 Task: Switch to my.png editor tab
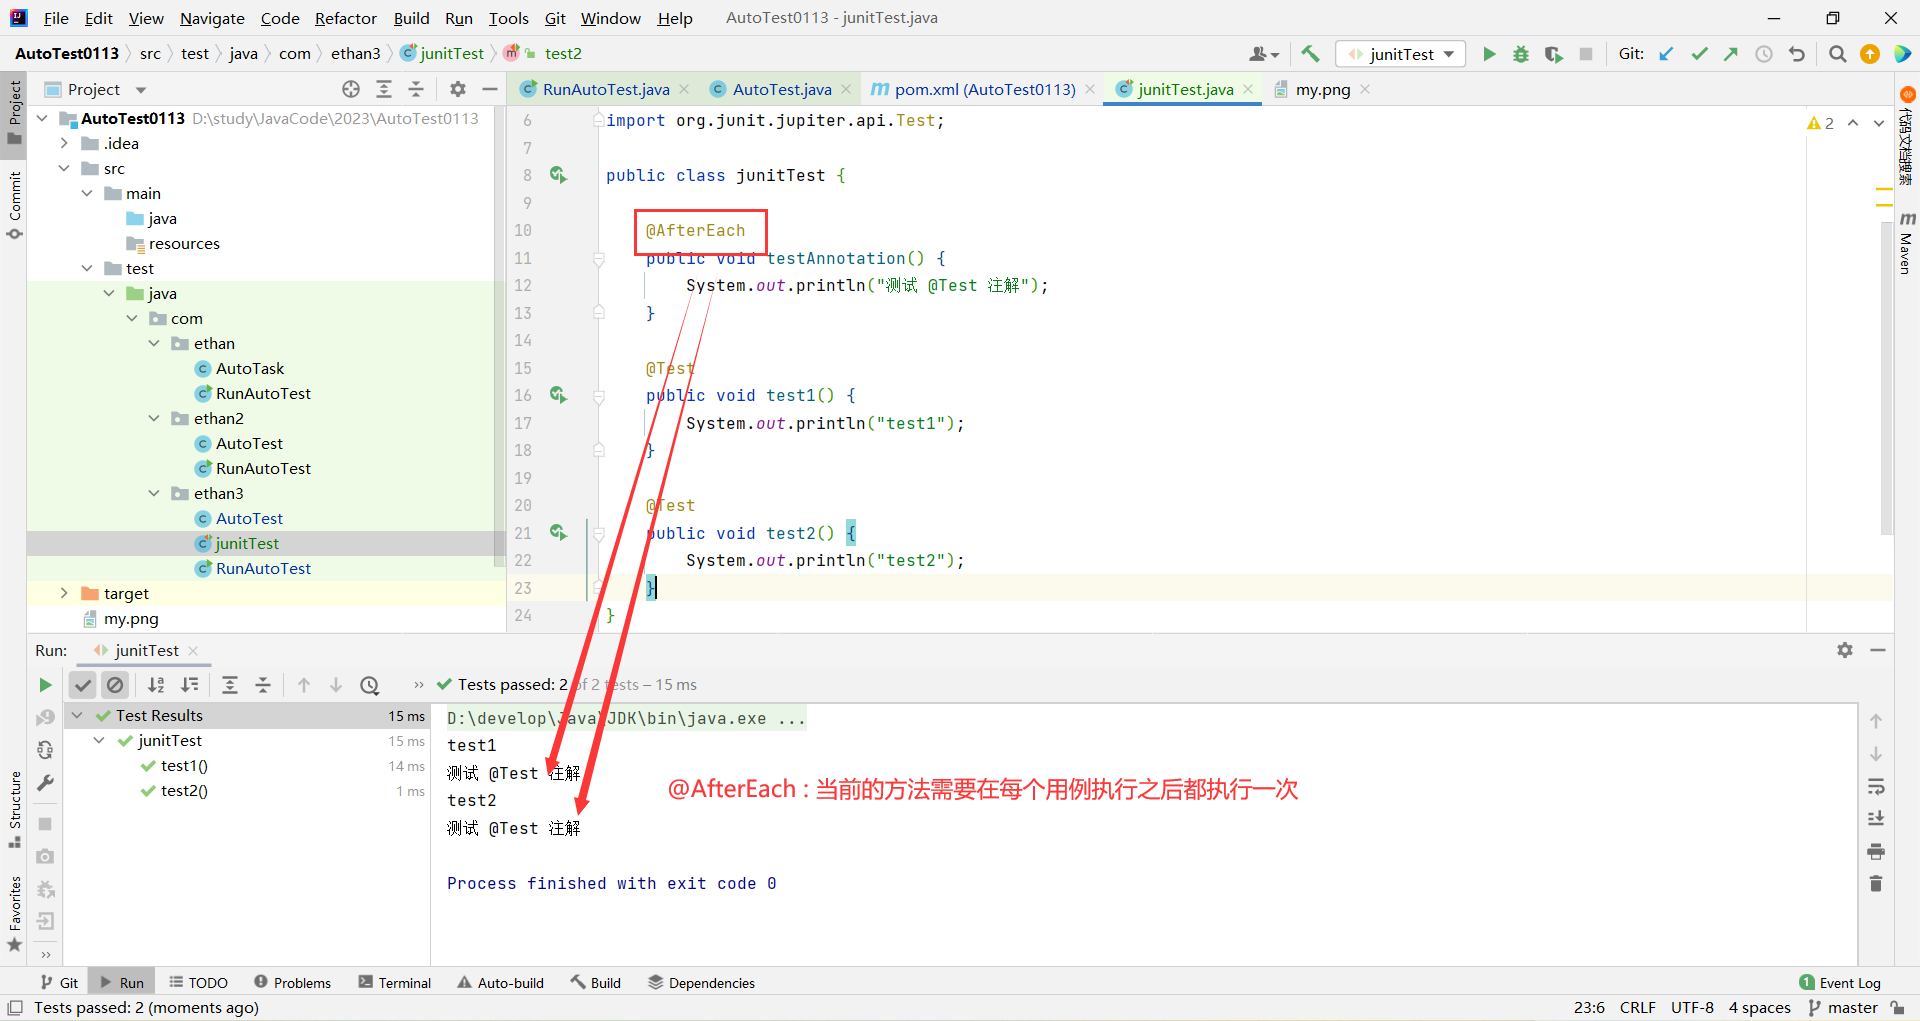click(1322, 89)
